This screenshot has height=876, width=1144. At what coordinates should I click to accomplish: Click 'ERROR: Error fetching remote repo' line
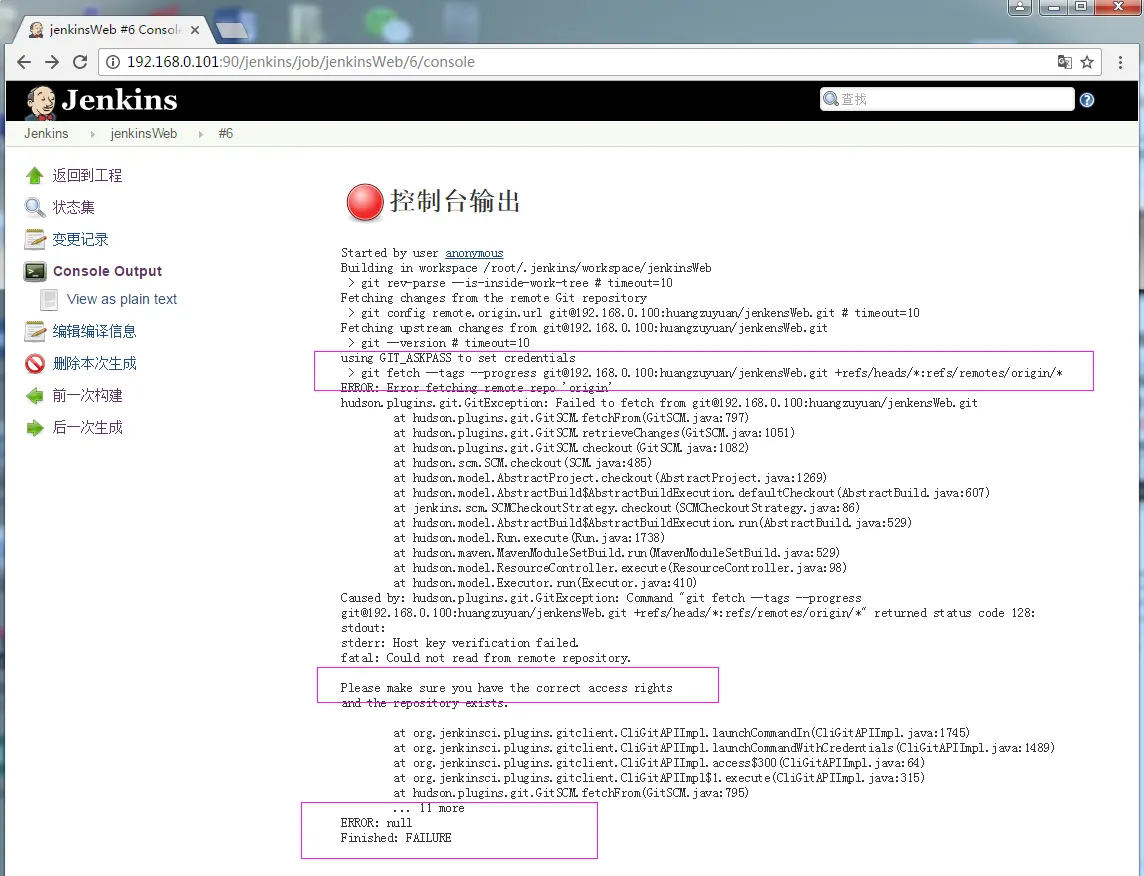476,388
